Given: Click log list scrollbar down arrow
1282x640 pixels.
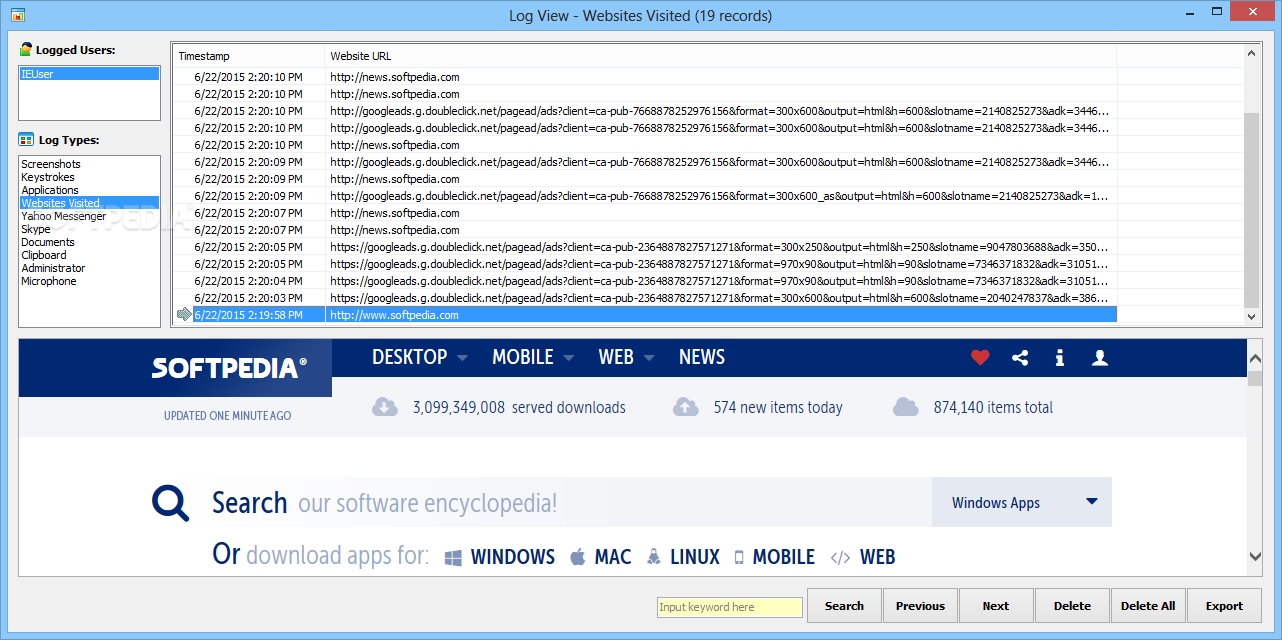Looking at the screenshot, I should 1252,316.
